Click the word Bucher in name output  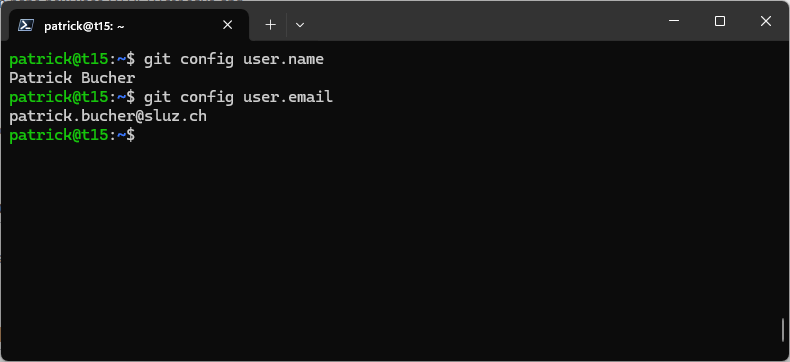(x=108, y=78)
